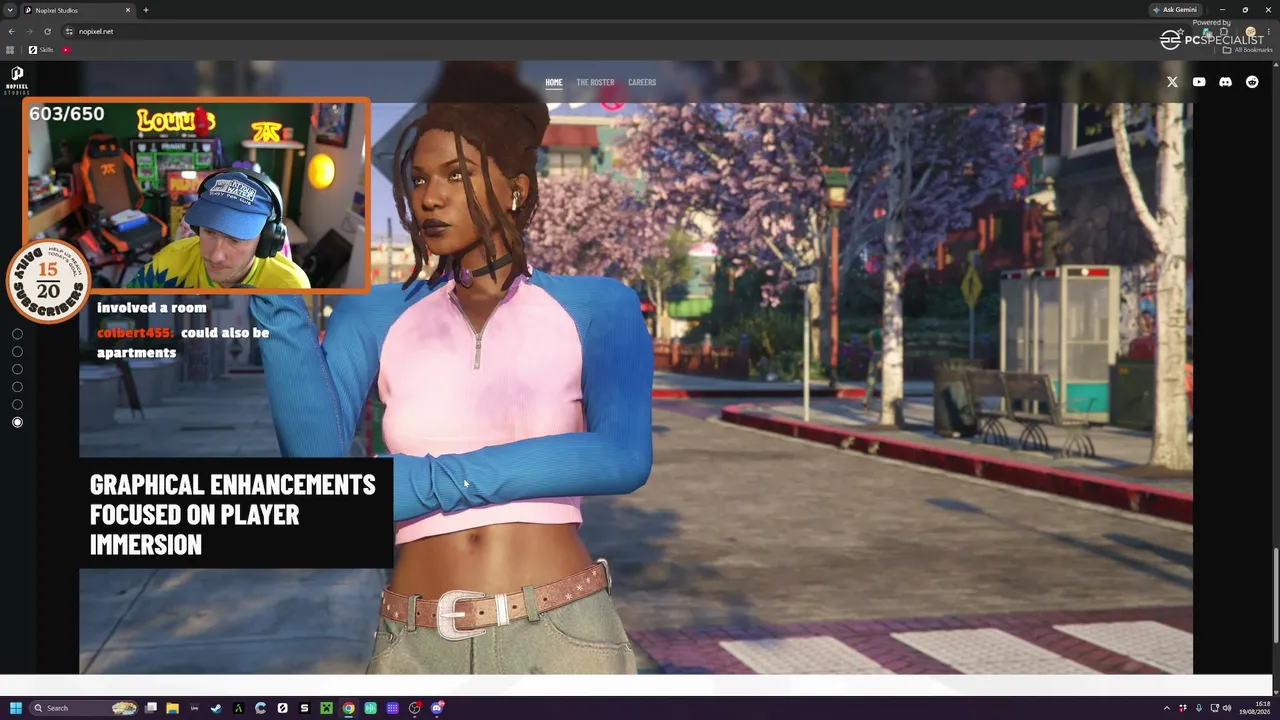
Task: Reload the nopixel.net page
Action: (x=47, y=31)
